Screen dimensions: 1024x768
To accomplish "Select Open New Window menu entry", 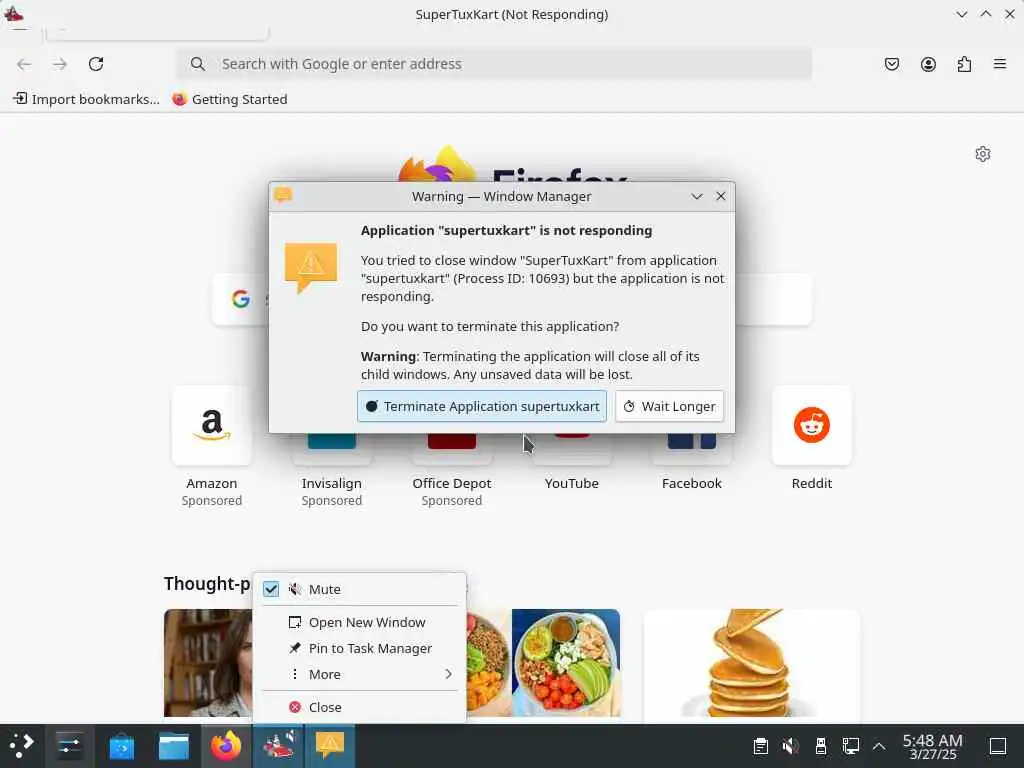I will tap(360, 622).
